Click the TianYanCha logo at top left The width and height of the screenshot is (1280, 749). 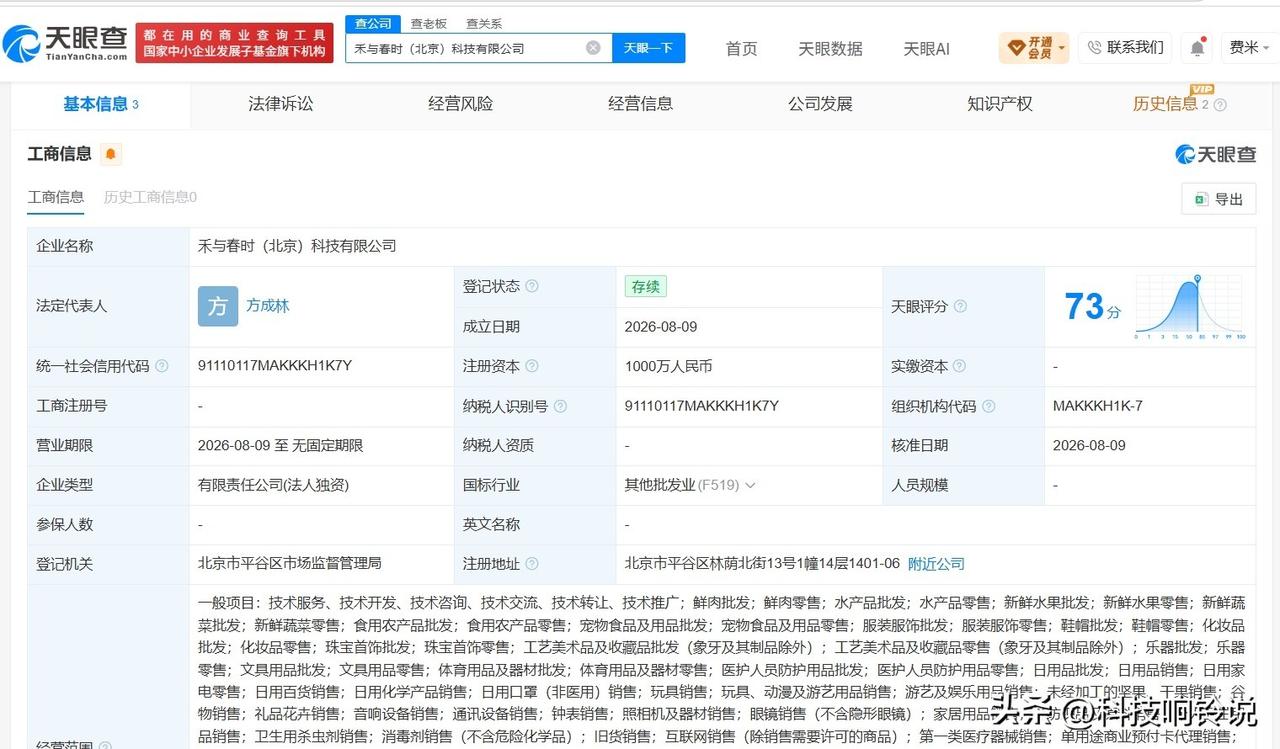pyautogui.click(x=66, y=43)
